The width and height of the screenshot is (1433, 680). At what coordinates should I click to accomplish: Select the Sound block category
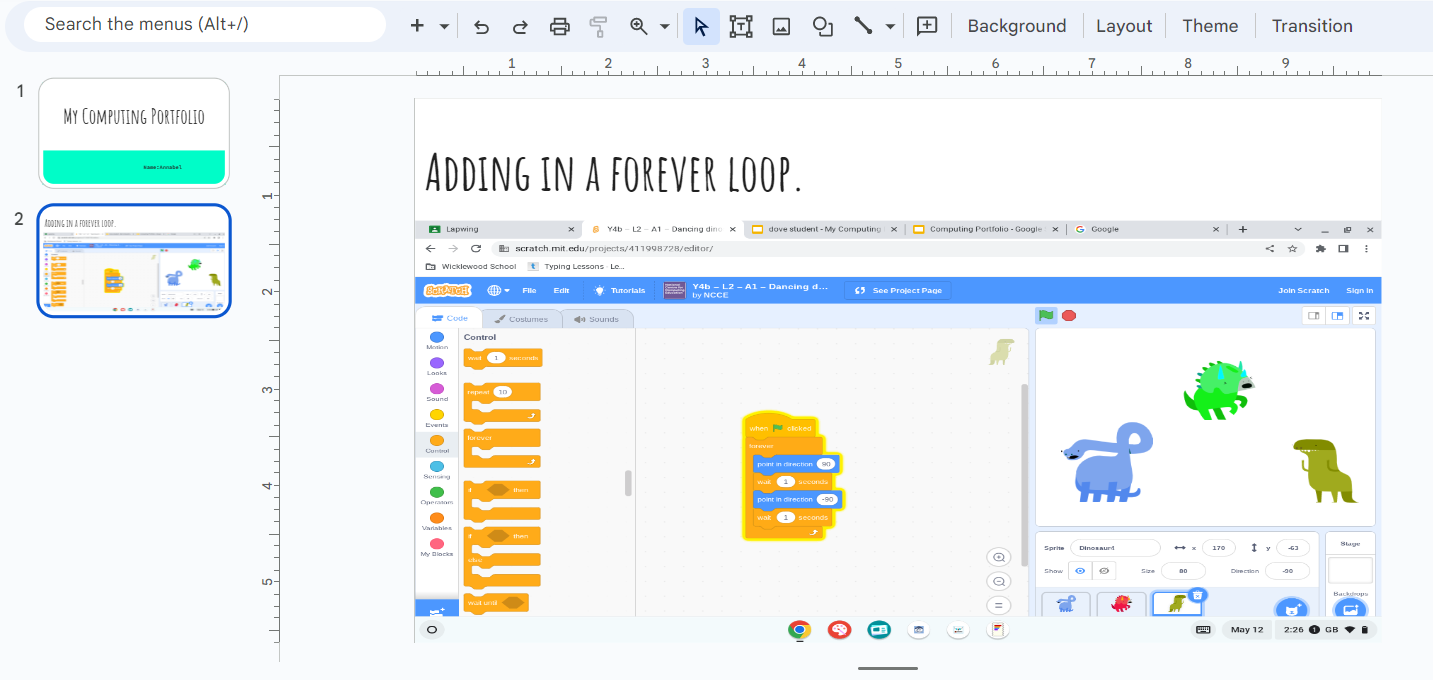coord(437,393)
